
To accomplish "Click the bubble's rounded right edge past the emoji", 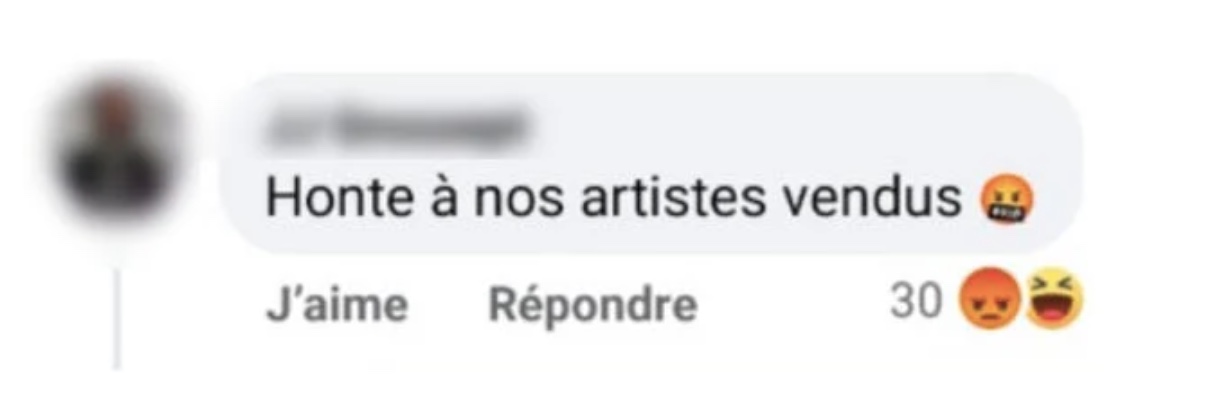I will 1062,201.
